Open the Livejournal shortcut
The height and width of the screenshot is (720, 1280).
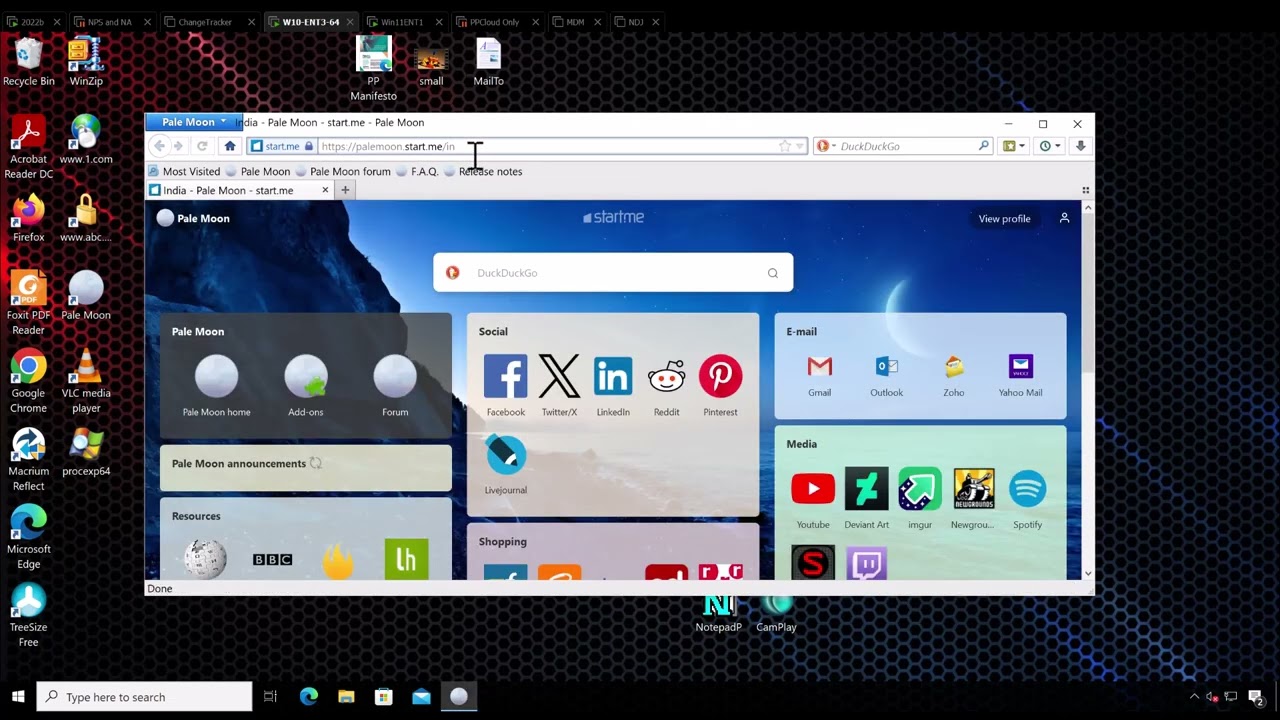[505, 464]
